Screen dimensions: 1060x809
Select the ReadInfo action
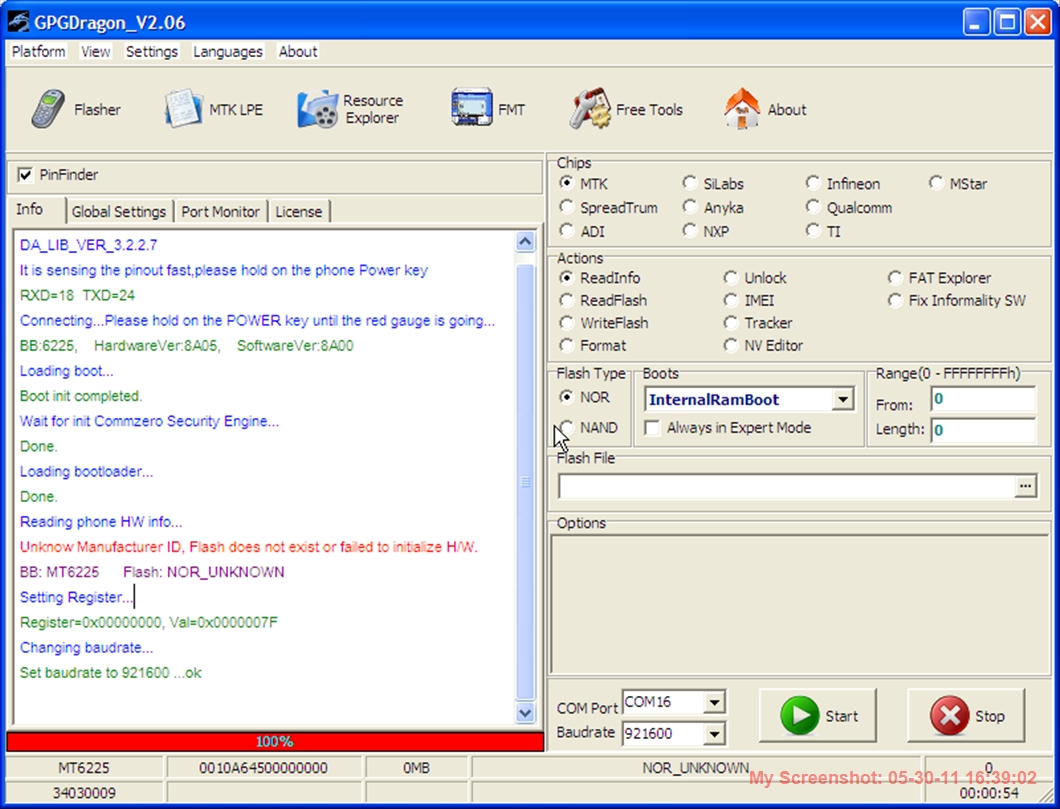coord(567,278)
